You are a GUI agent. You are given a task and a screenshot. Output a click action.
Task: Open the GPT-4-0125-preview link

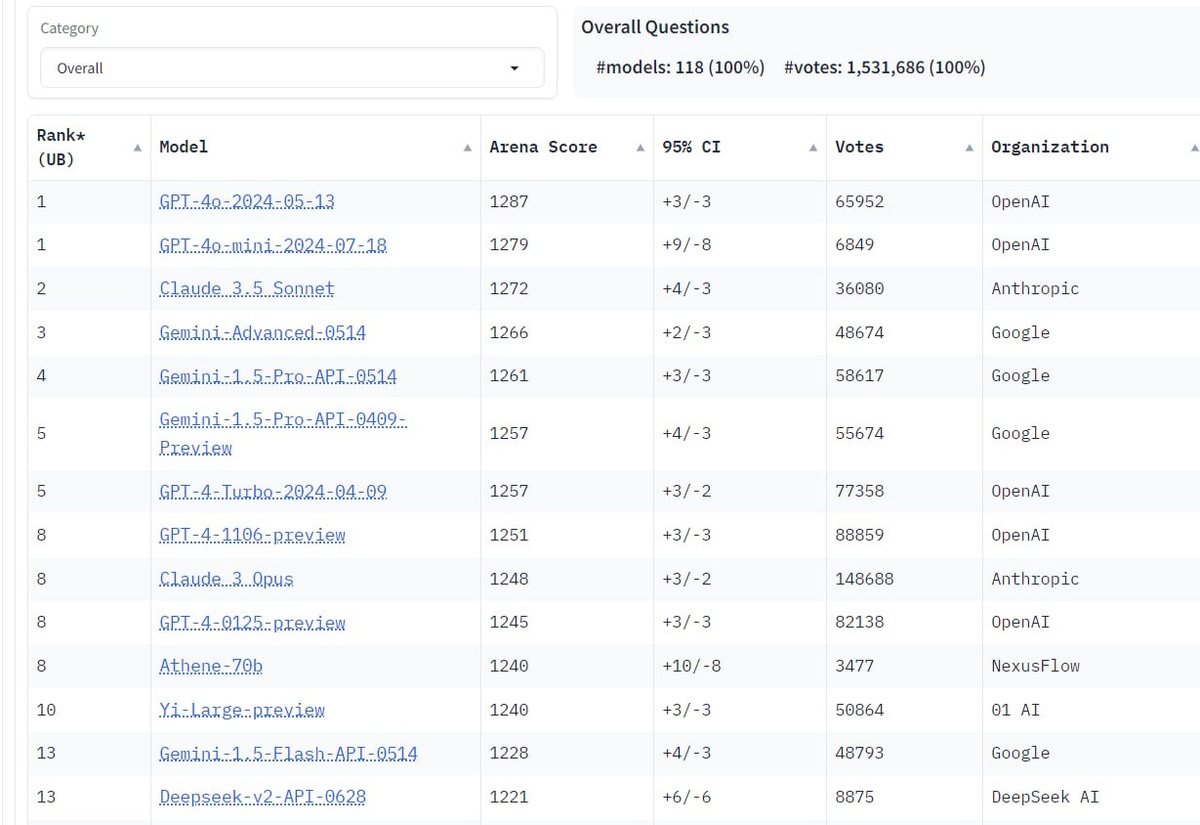point(252,622)
